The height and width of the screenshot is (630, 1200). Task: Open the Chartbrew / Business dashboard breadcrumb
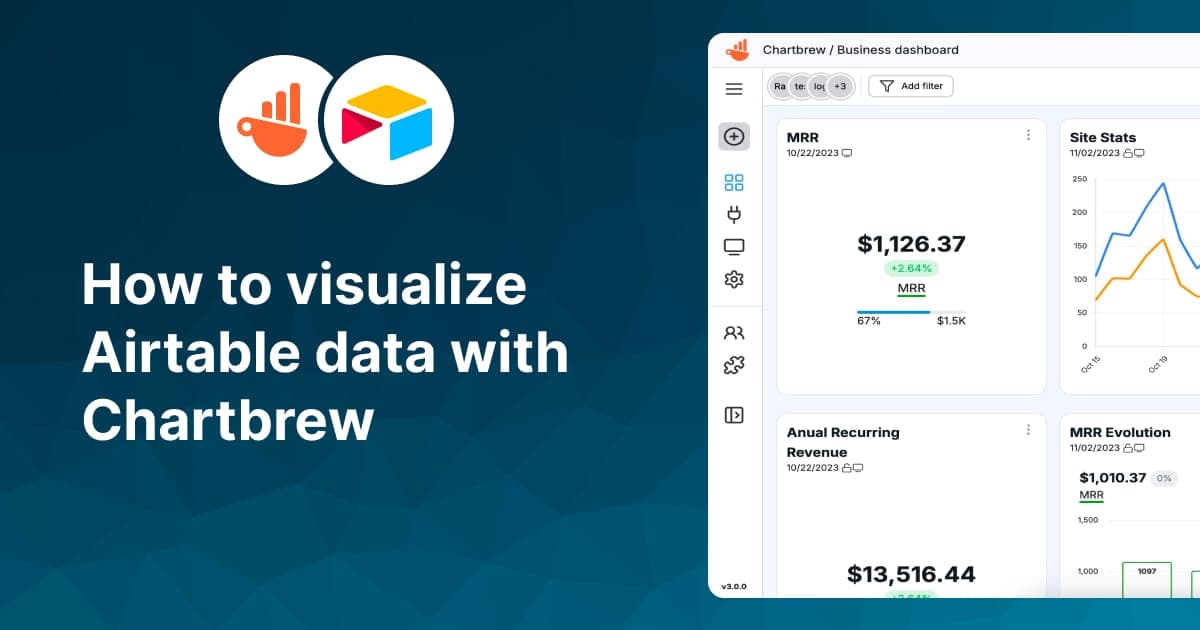[860, 50]
